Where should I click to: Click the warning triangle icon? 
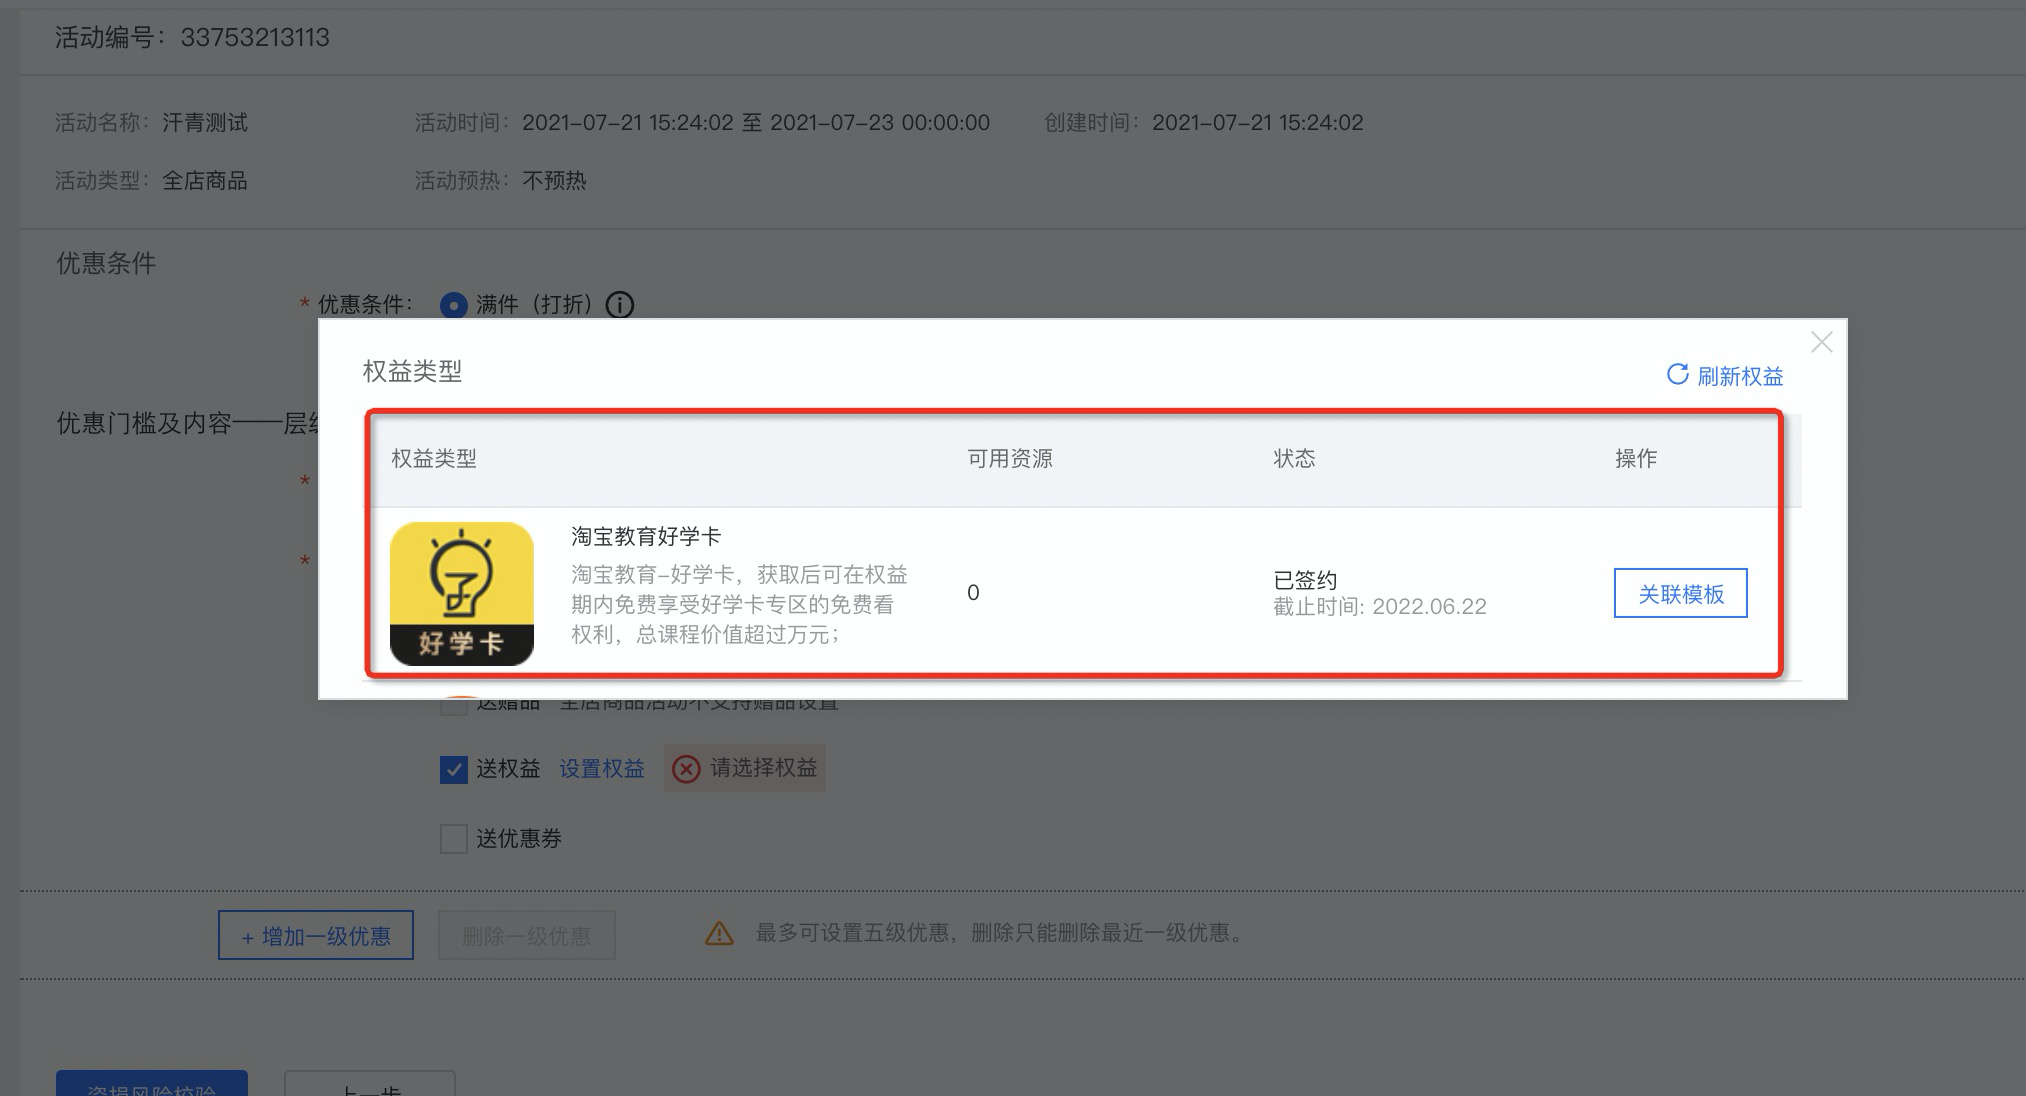click(x=719, y=934)
